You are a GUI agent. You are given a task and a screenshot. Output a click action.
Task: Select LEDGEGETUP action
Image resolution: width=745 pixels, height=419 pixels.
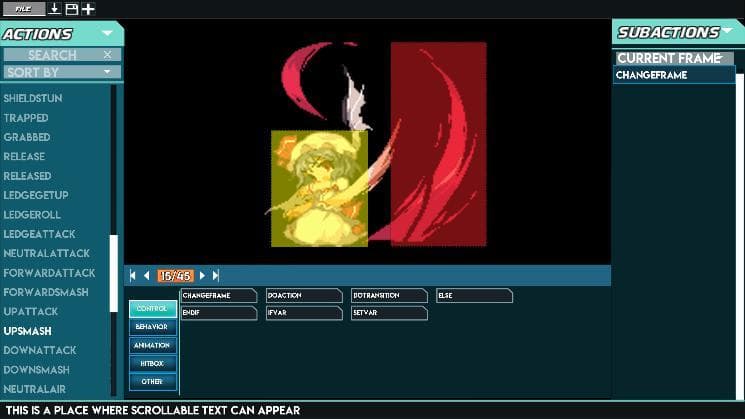click(x=36, y=195)
